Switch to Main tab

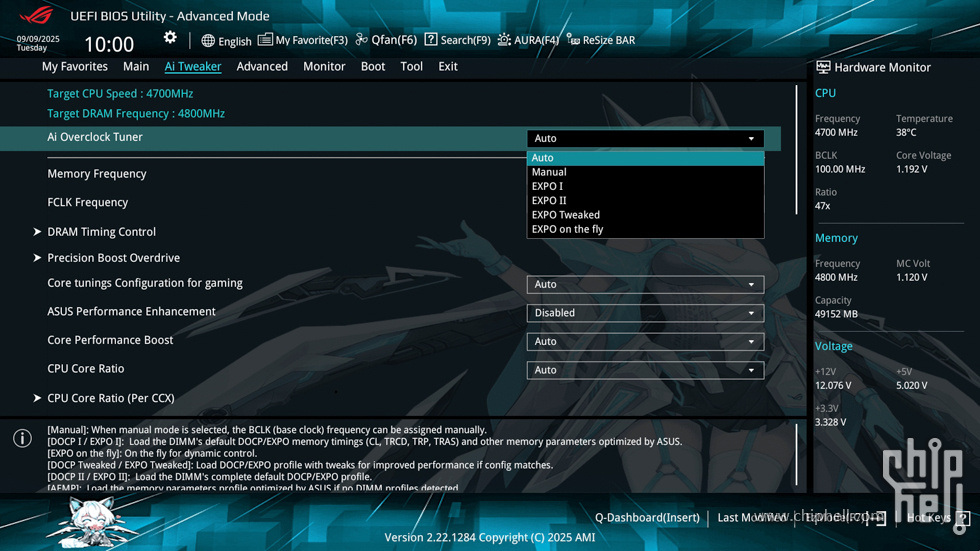pos(136,66)
